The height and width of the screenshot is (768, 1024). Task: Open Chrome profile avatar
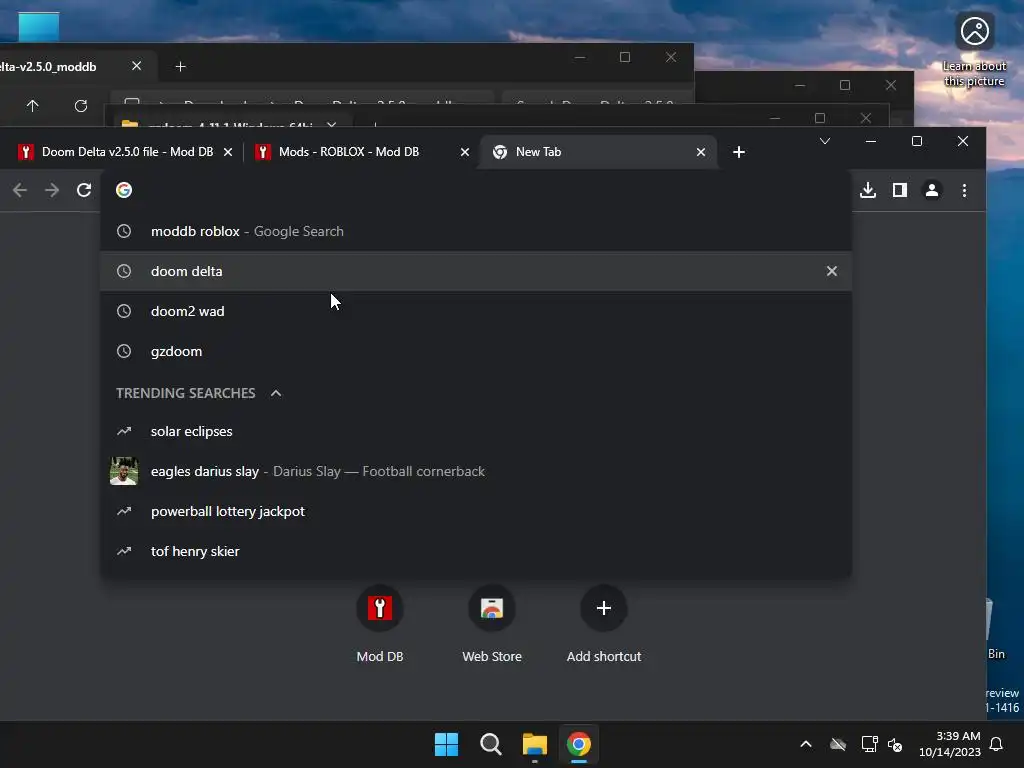(x=932, y=190)
